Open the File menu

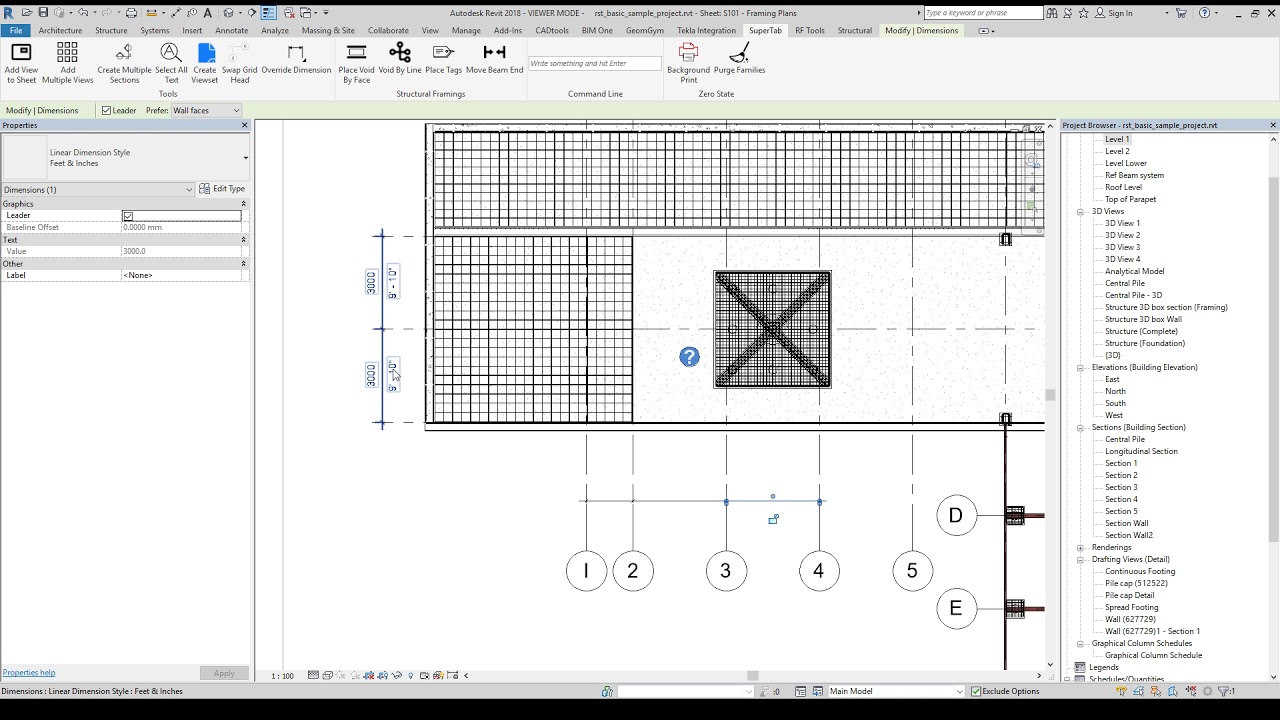coord(16,31)
